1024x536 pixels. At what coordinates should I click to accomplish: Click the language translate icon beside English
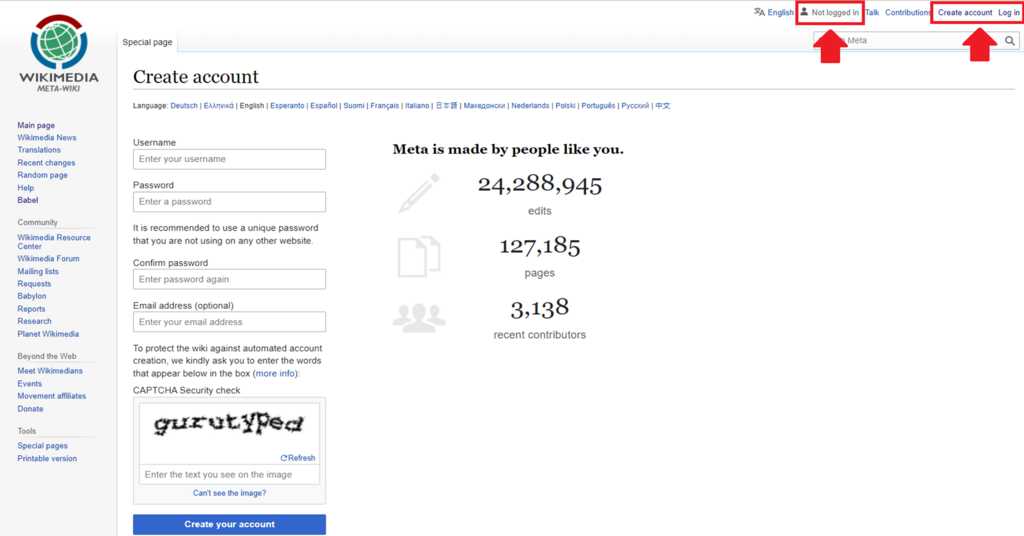point(759,12)
